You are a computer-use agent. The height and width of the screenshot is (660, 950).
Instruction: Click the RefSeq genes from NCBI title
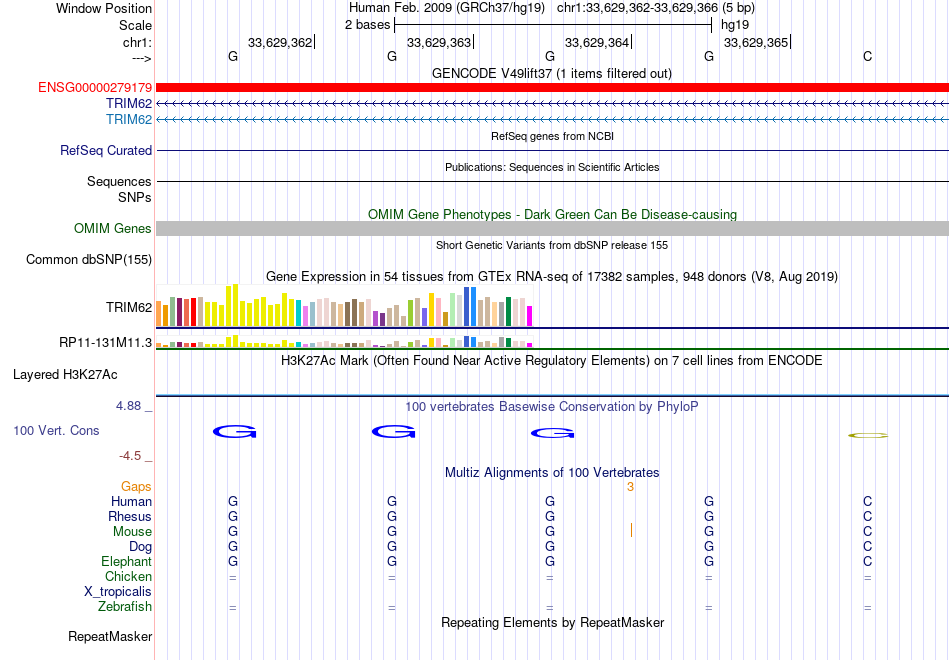coord(552,136)
